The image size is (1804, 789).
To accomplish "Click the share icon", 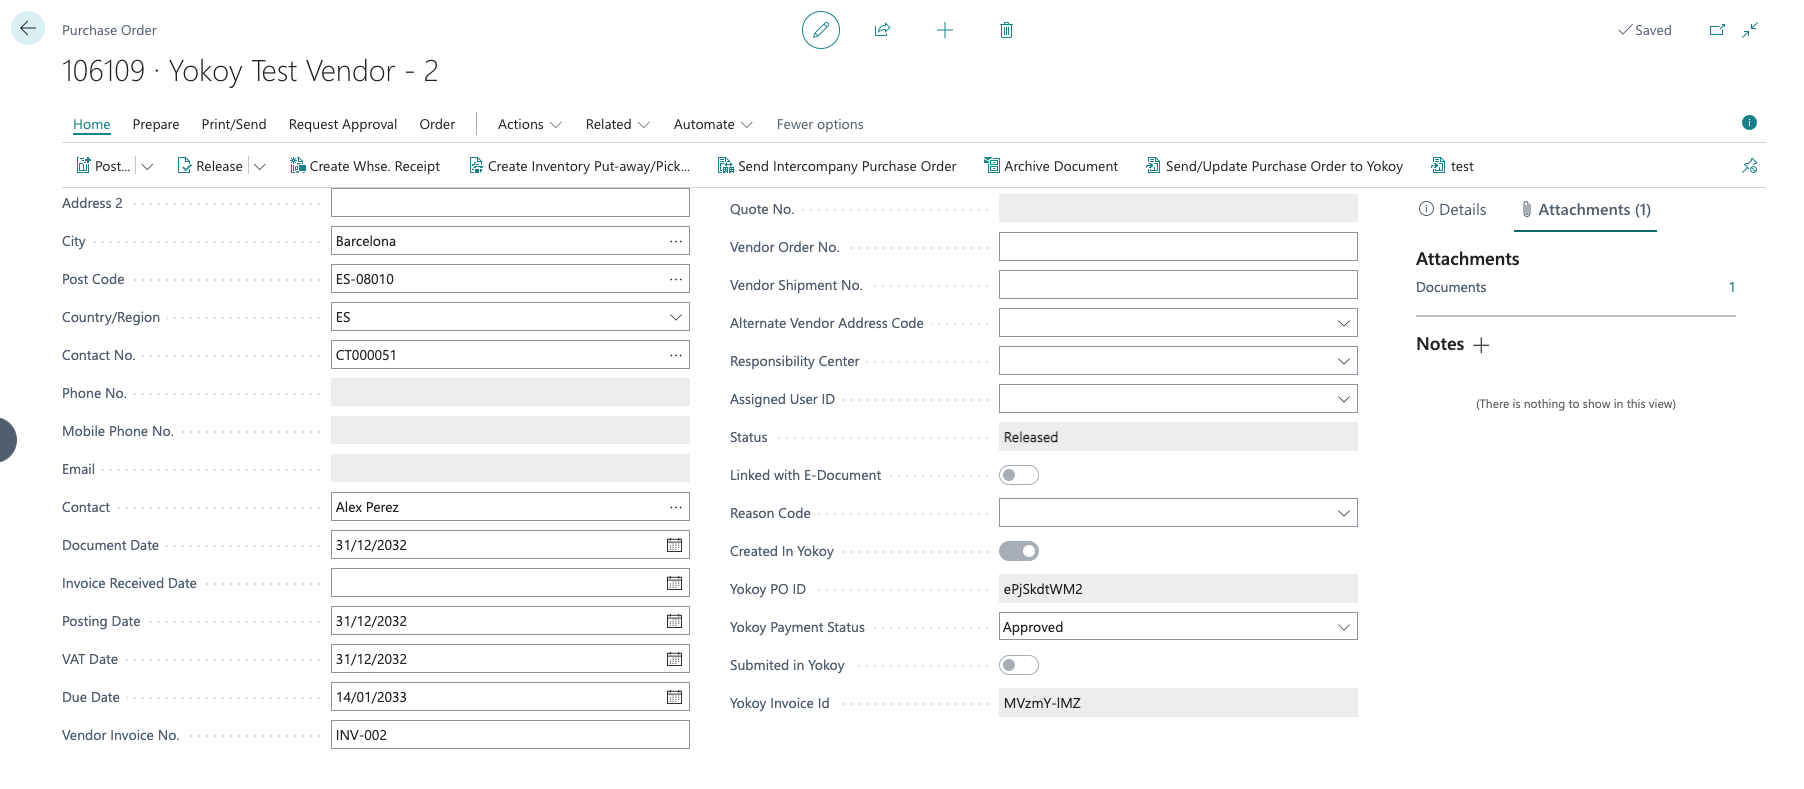I will [x=882, y=30].
